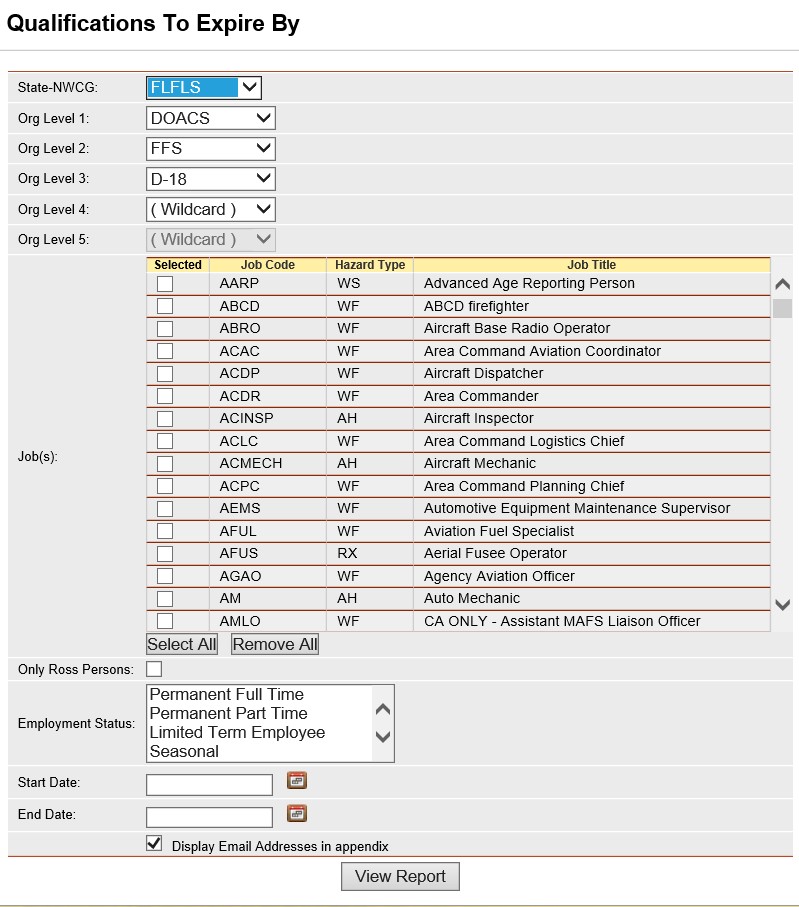This screenshot has height=907, width=799.
Task: Click the Area Command Planning Chief title
Action: (524, 486)
